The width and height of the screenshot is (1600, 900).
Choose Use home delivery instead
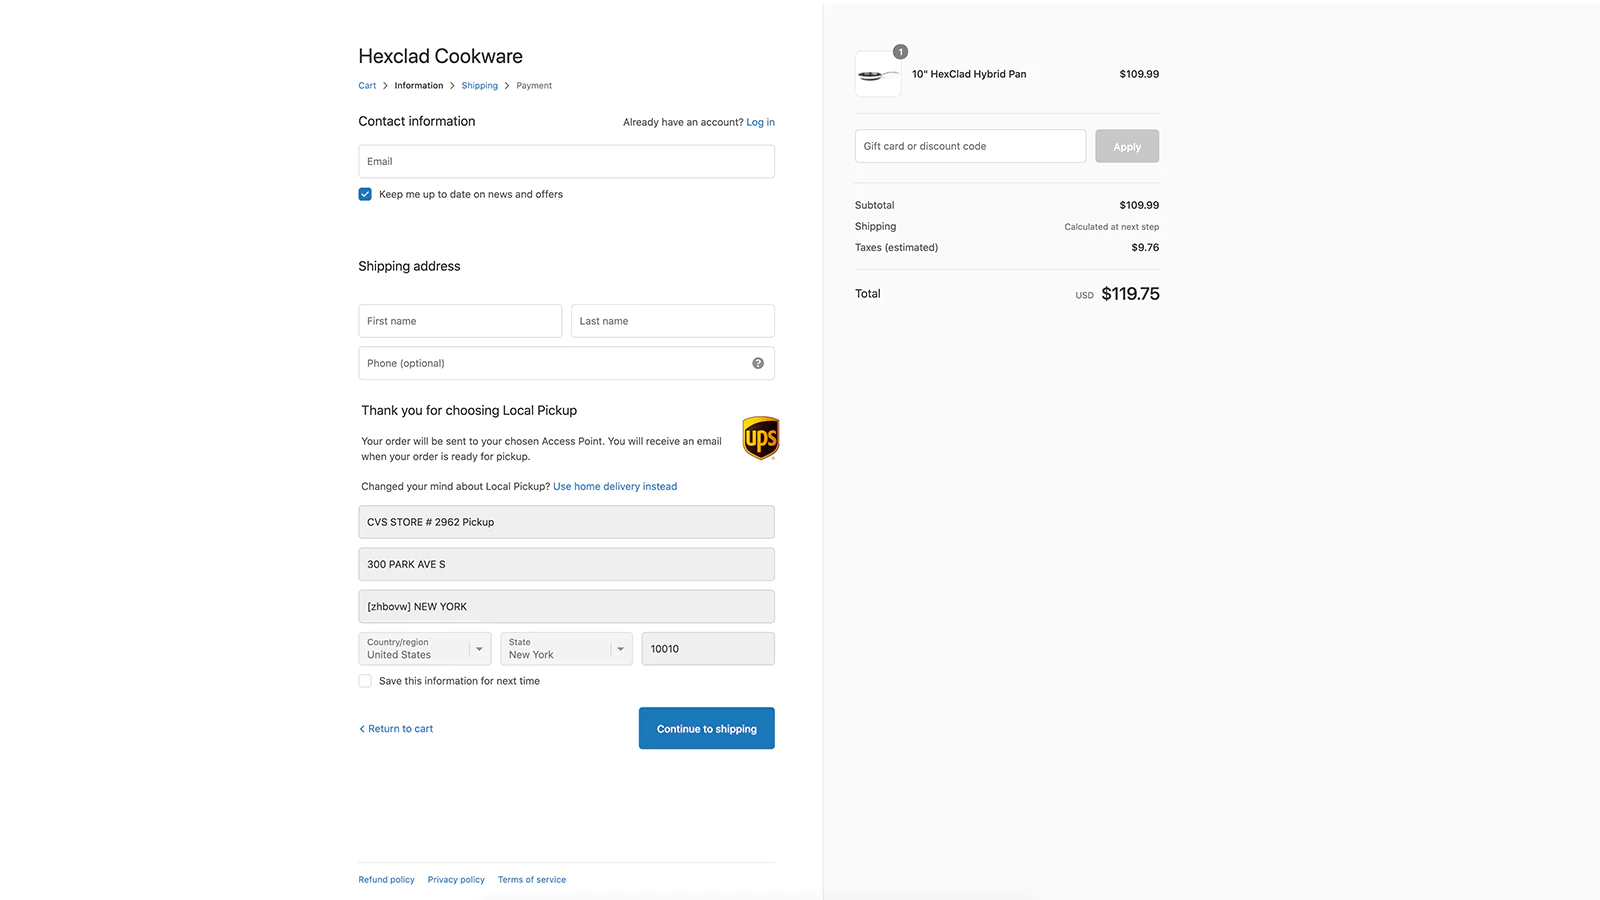click(615, 487)
